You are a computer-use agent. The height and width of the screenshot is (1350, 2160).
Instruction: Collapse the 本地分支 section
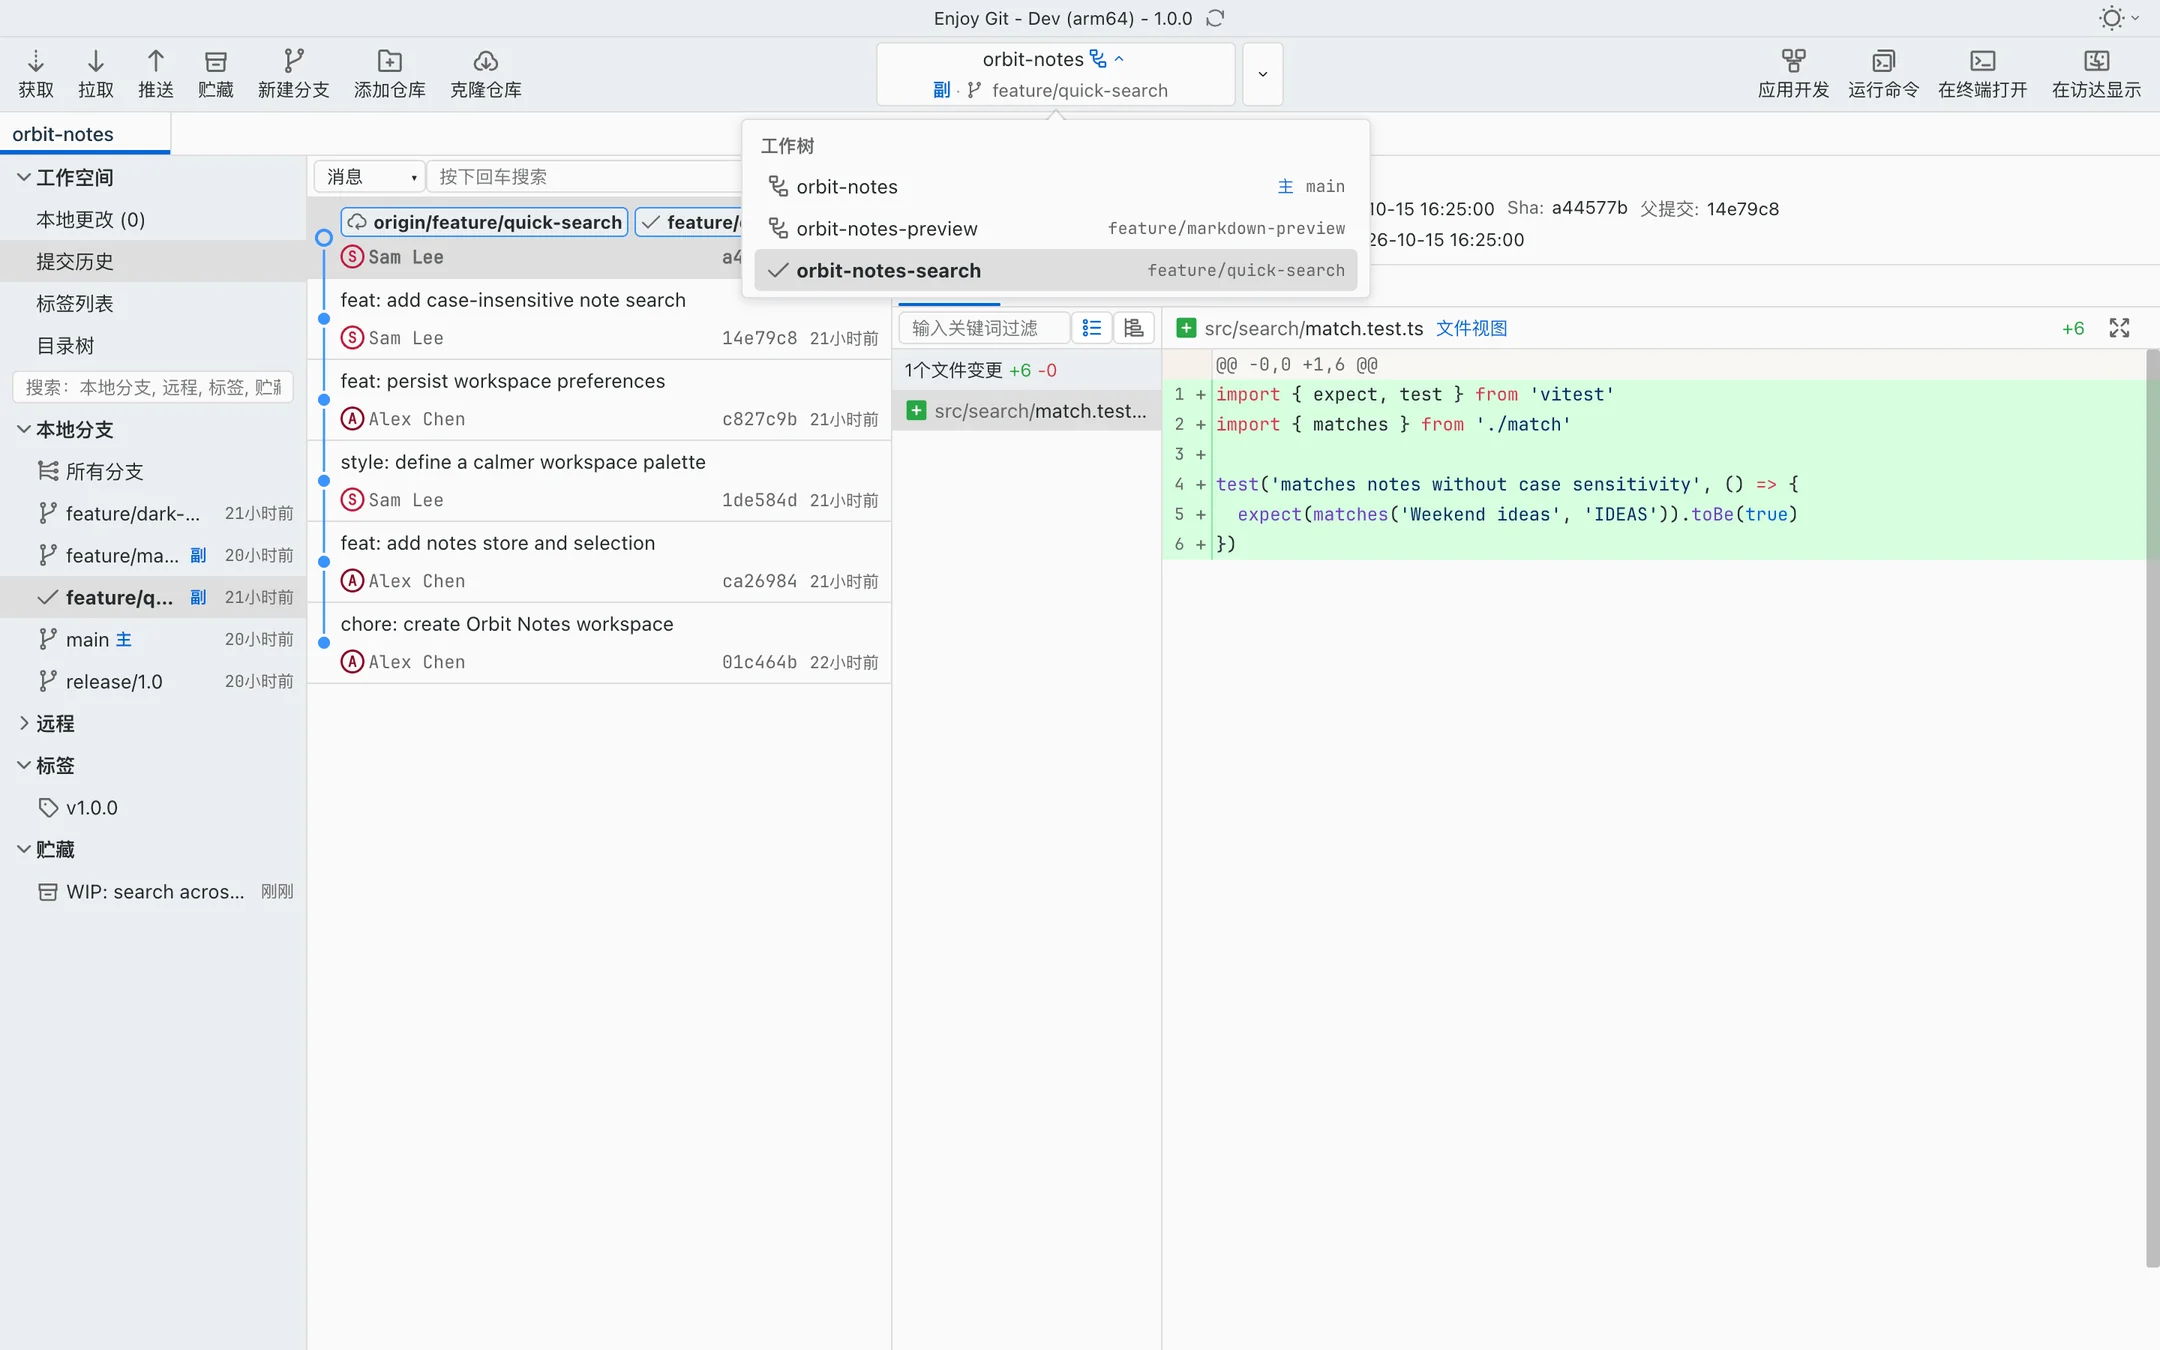[23, 429]
